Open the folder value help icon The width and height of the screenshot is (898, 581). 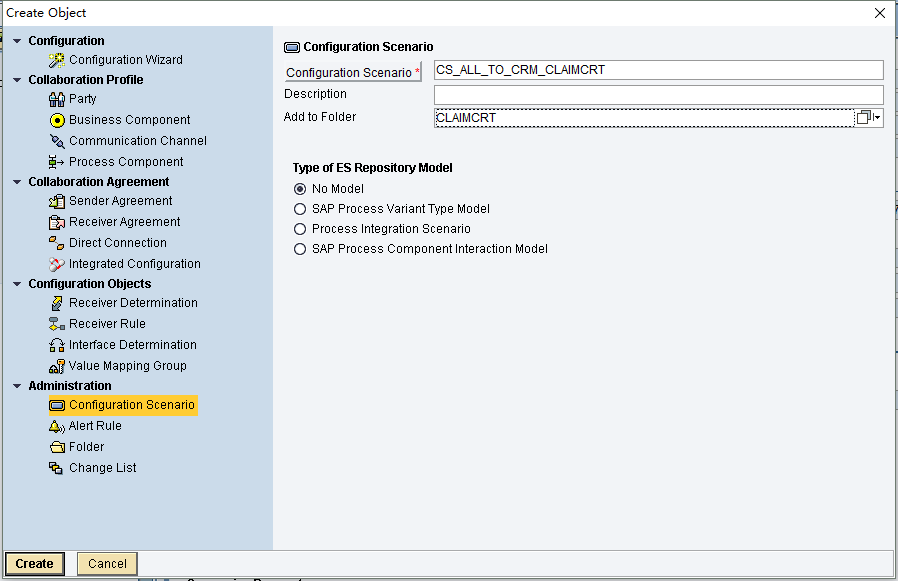pyautogui.click(x=863, y=117)
